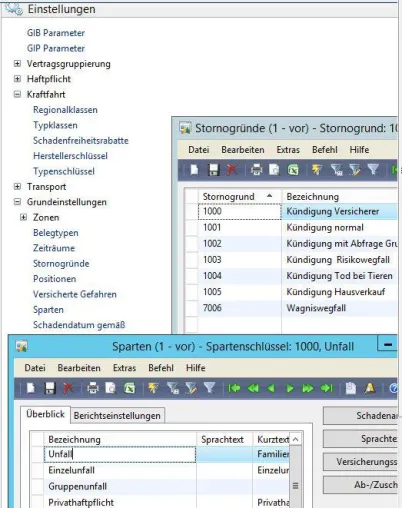Open Bearbeiten menu in Sparten window
Screen dimensions: 402x508
pyautogui.click(x=79, y=368)
